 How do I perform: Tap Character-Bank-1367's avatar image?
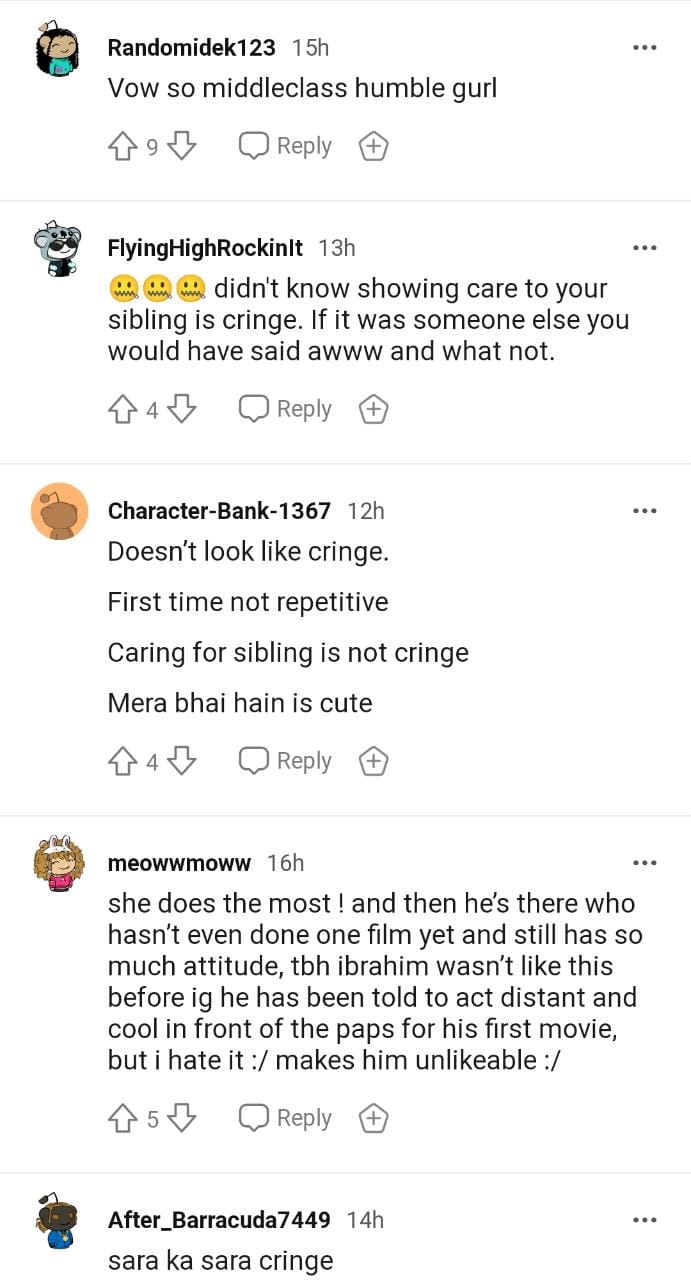(x=59, y=511)
